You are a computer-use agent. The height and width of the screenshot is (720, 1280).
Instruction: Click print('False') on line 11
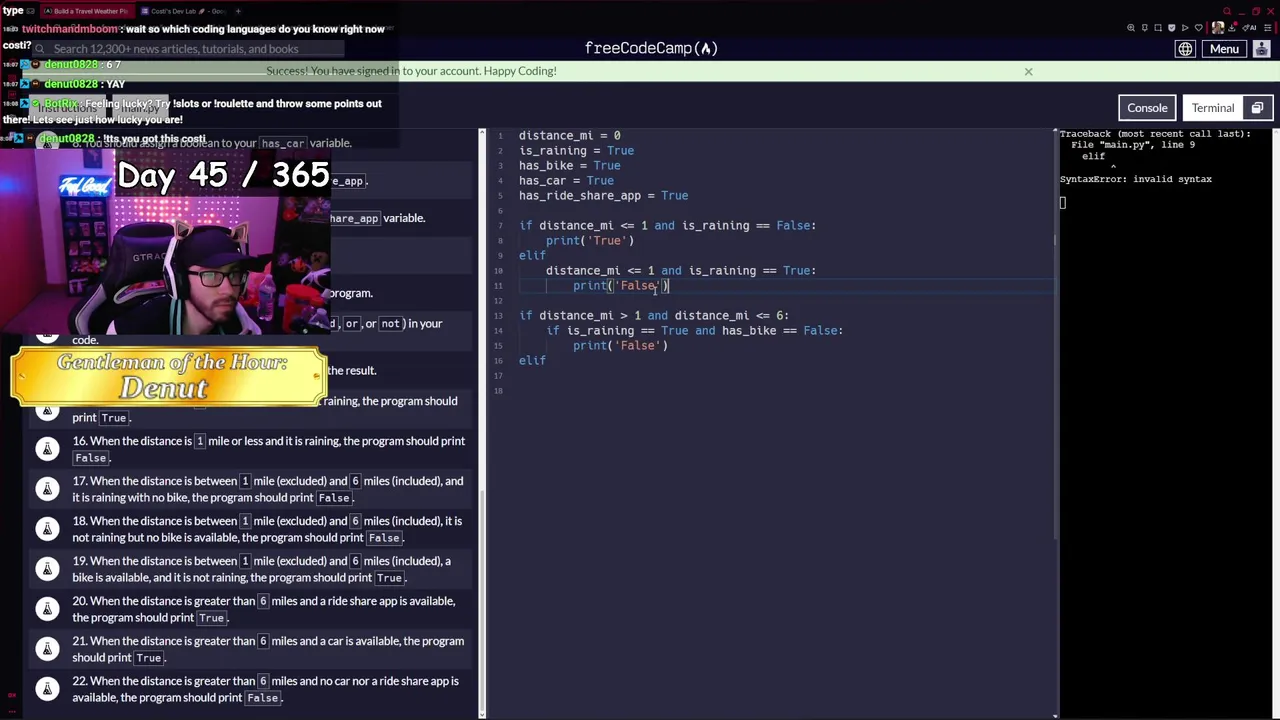coord(620,285)
